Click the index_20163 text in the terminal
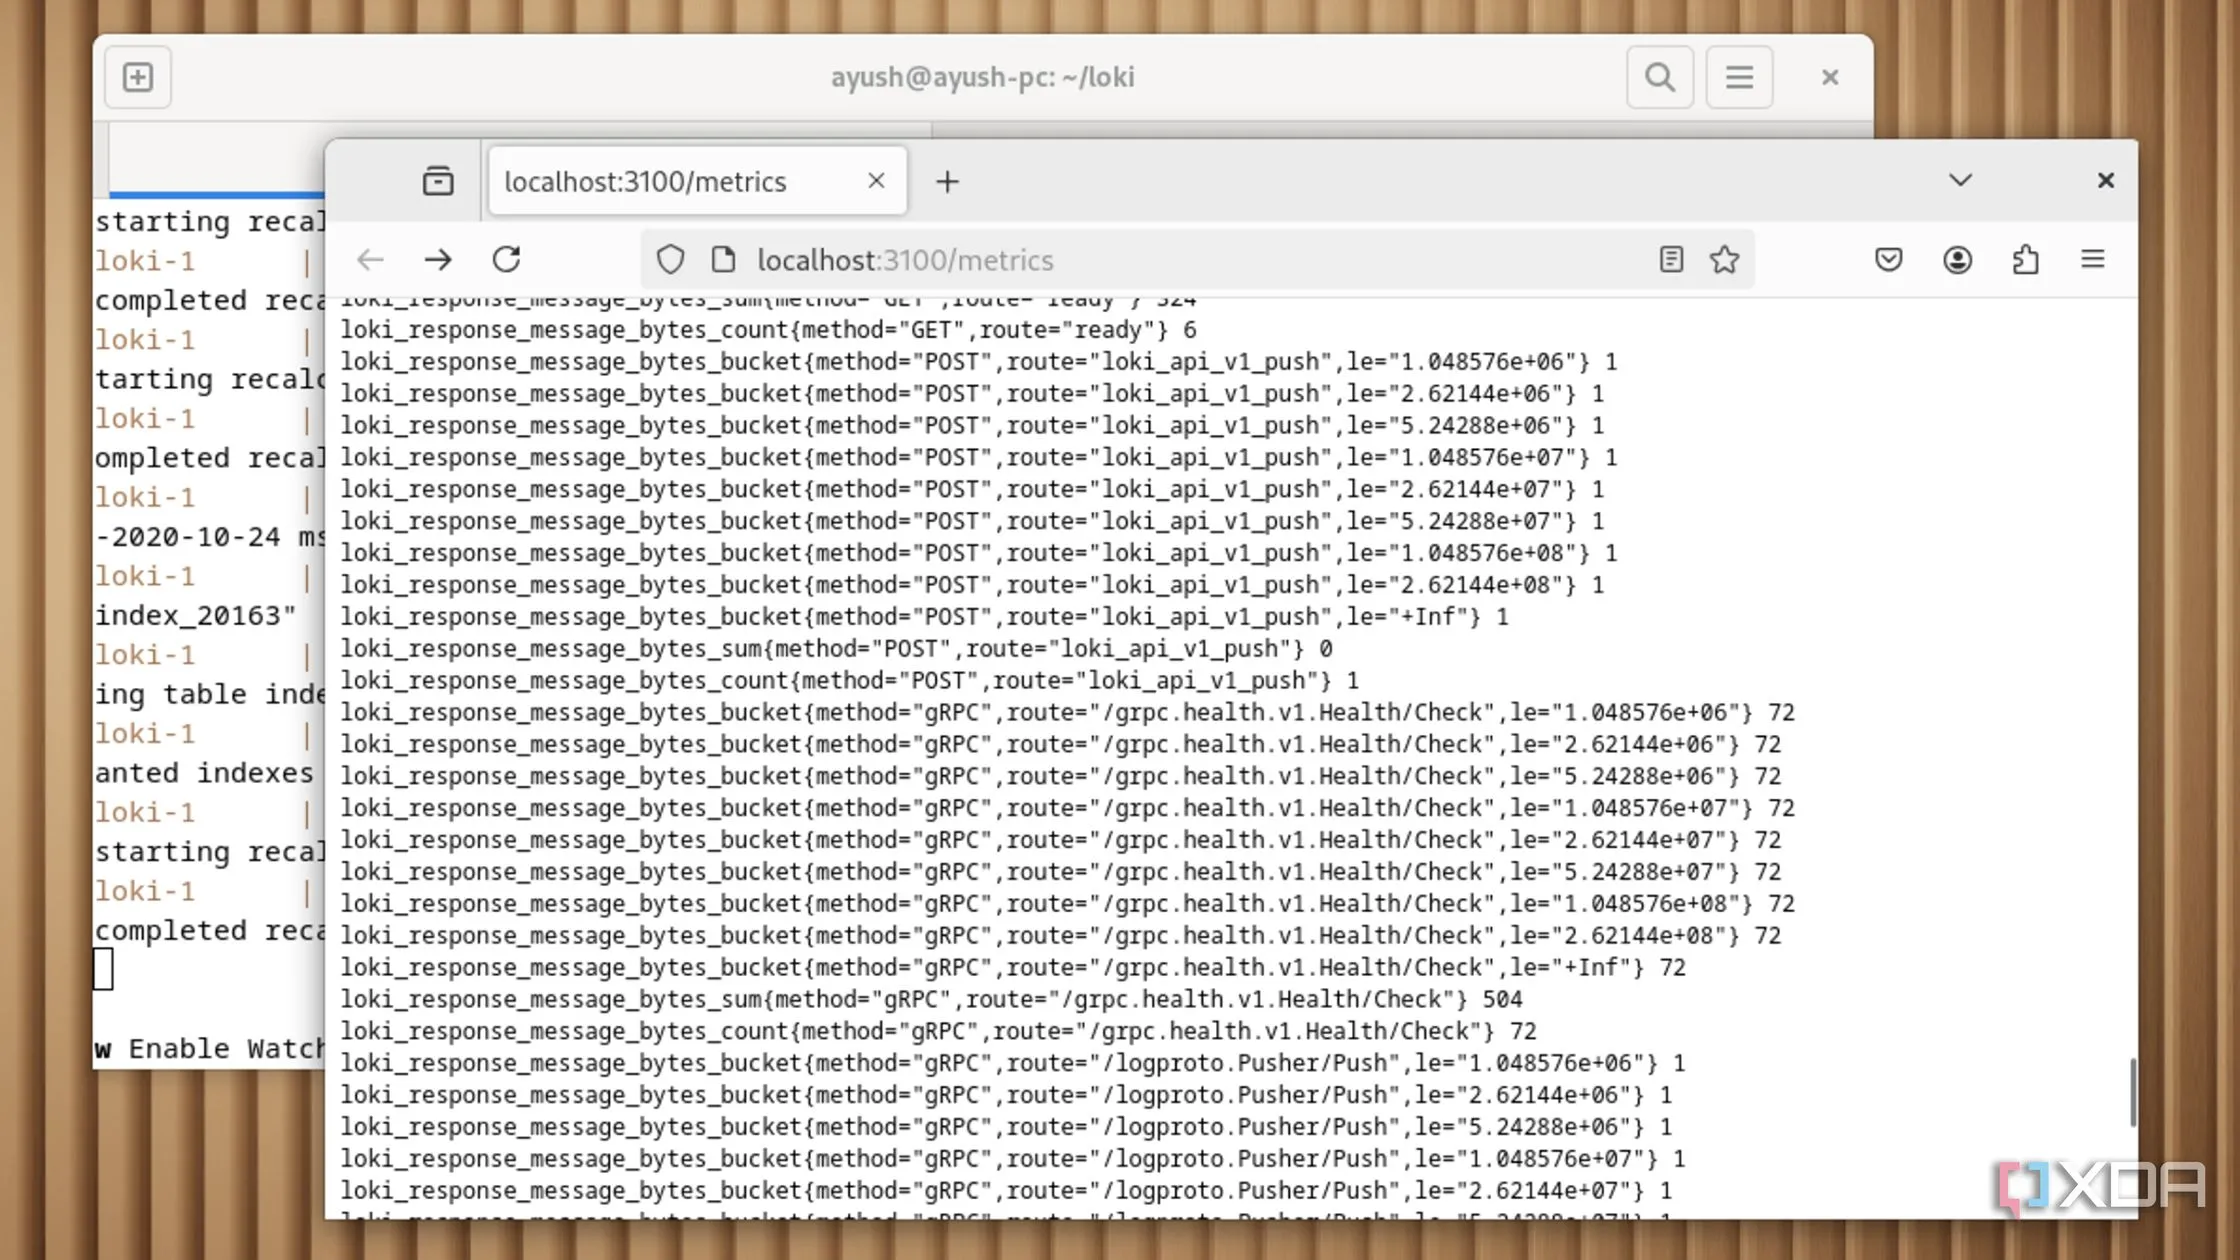2240x1260 pixels. click(195, 615)
